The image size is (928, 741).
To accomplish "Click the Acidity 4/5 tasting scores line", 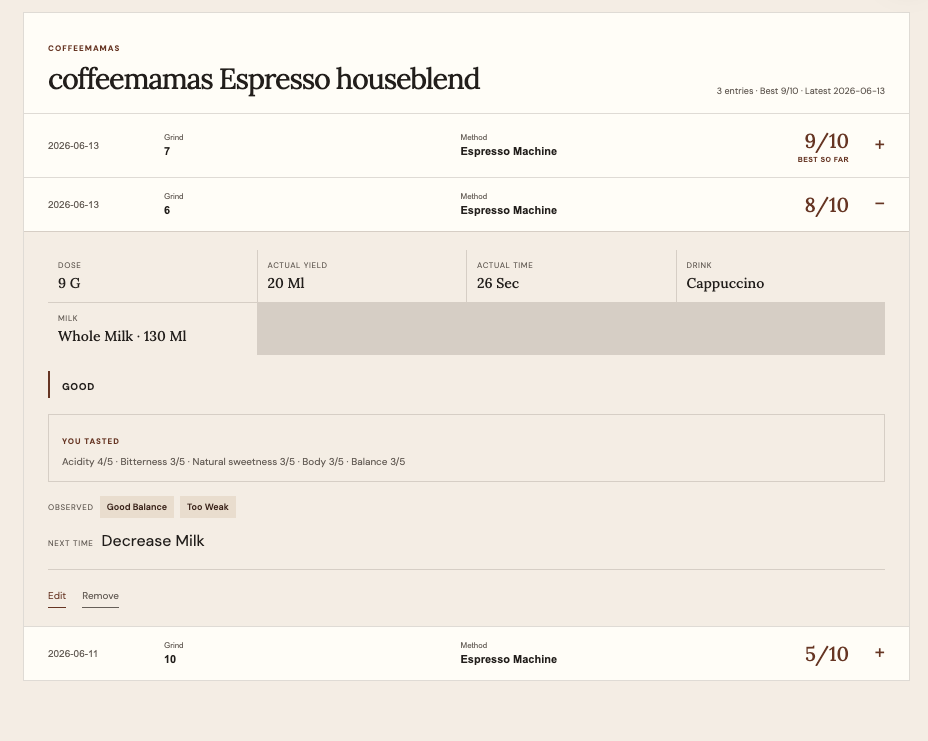I will (234, 462).
